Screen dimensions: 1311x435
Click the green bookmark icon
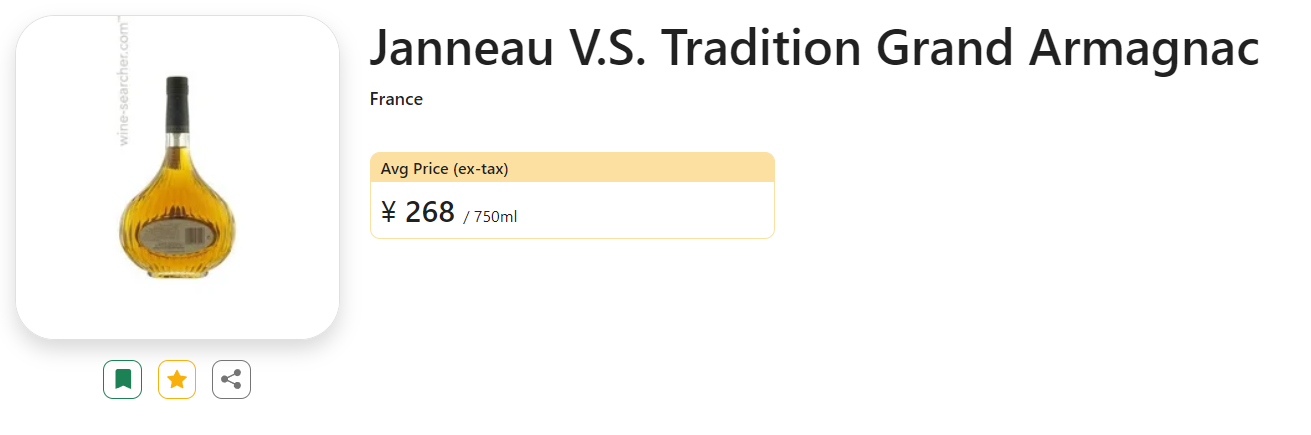122,380
